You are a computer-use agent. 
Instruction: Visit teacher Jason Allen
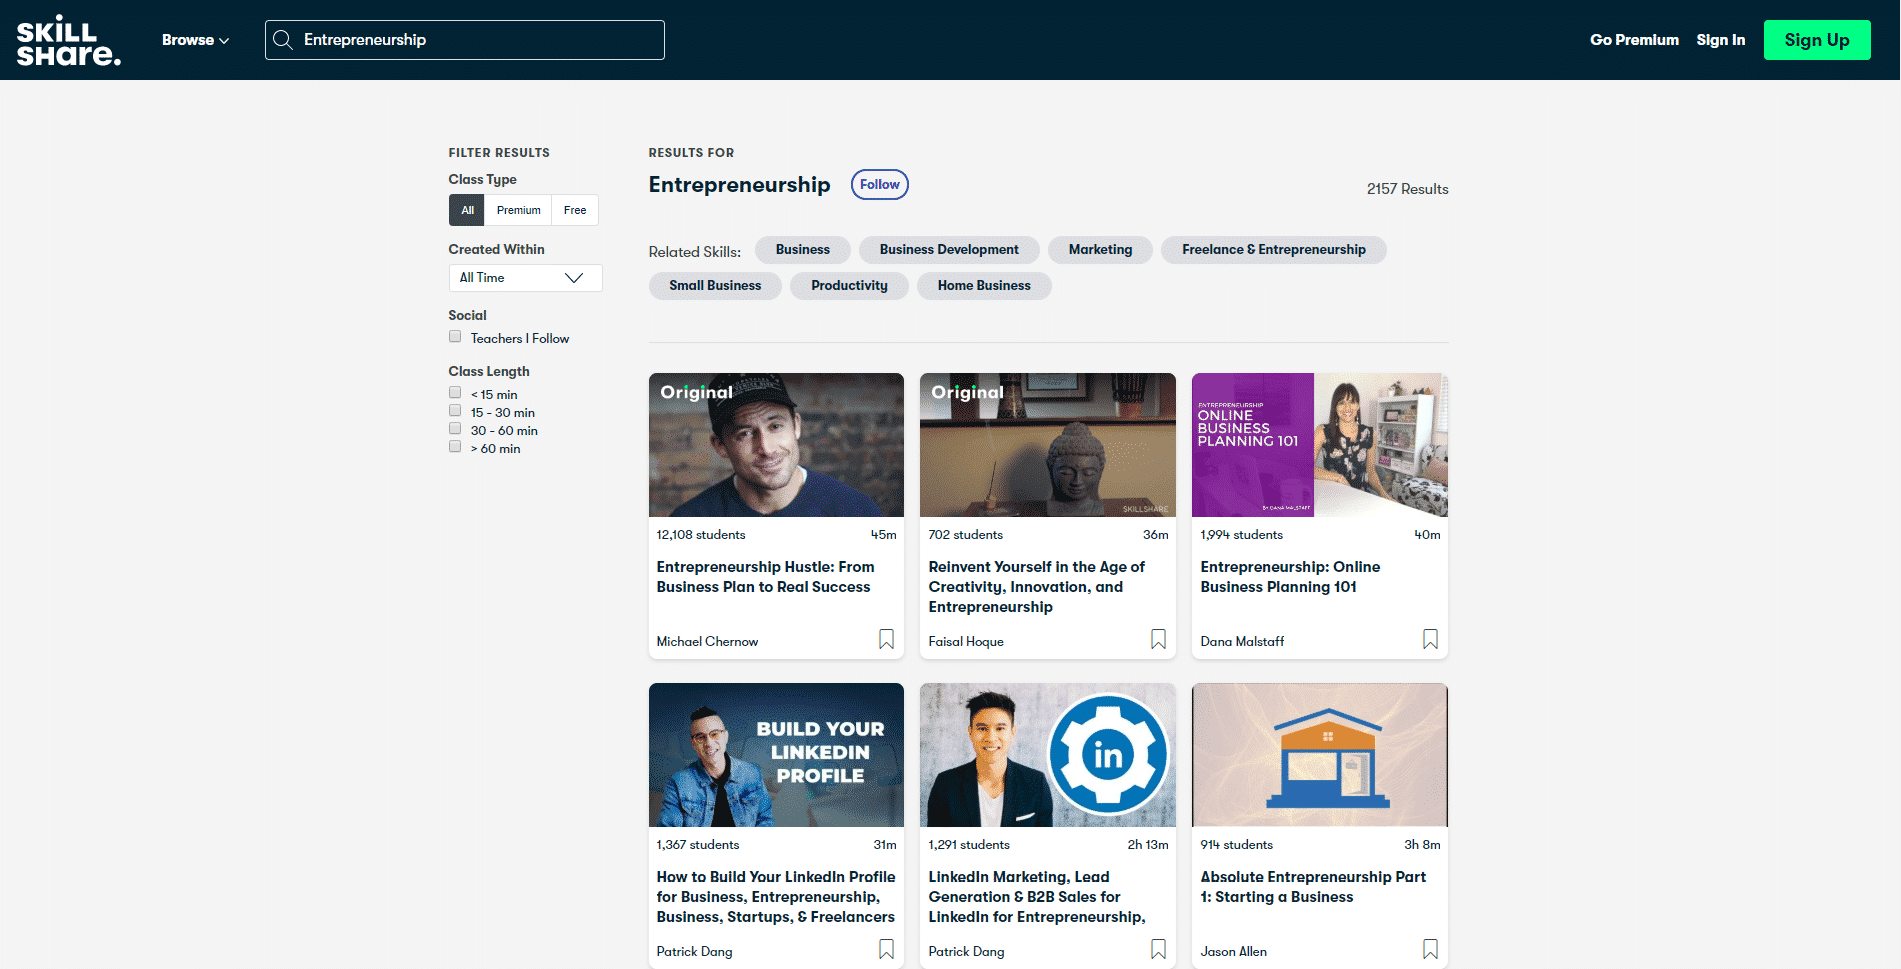[1233, 952]
